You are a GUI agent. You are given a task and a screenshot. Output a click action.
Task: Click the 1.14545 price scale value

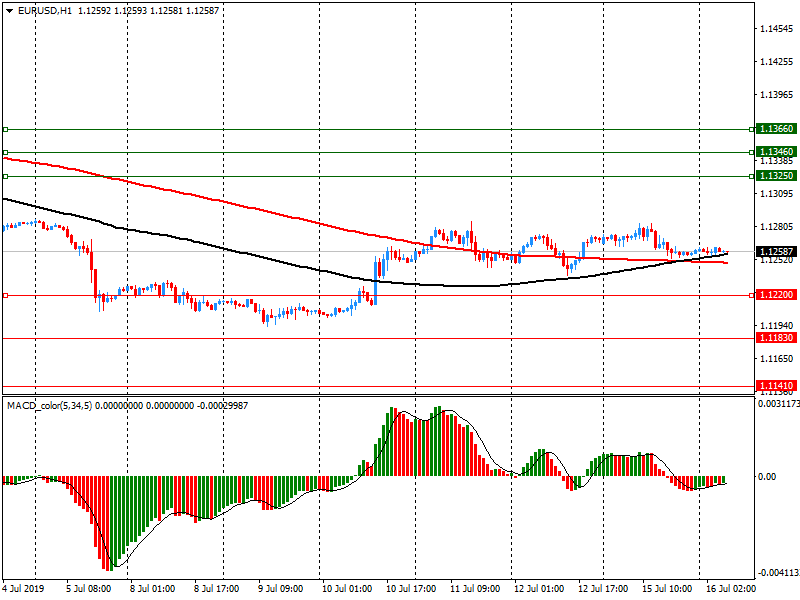[777, 29]
